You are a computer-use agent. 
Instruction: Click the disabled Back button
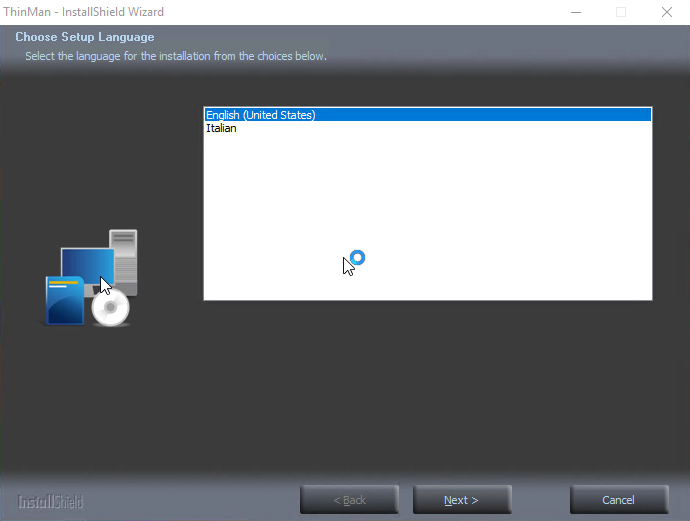pyautogui.click(x=349, y=500)
